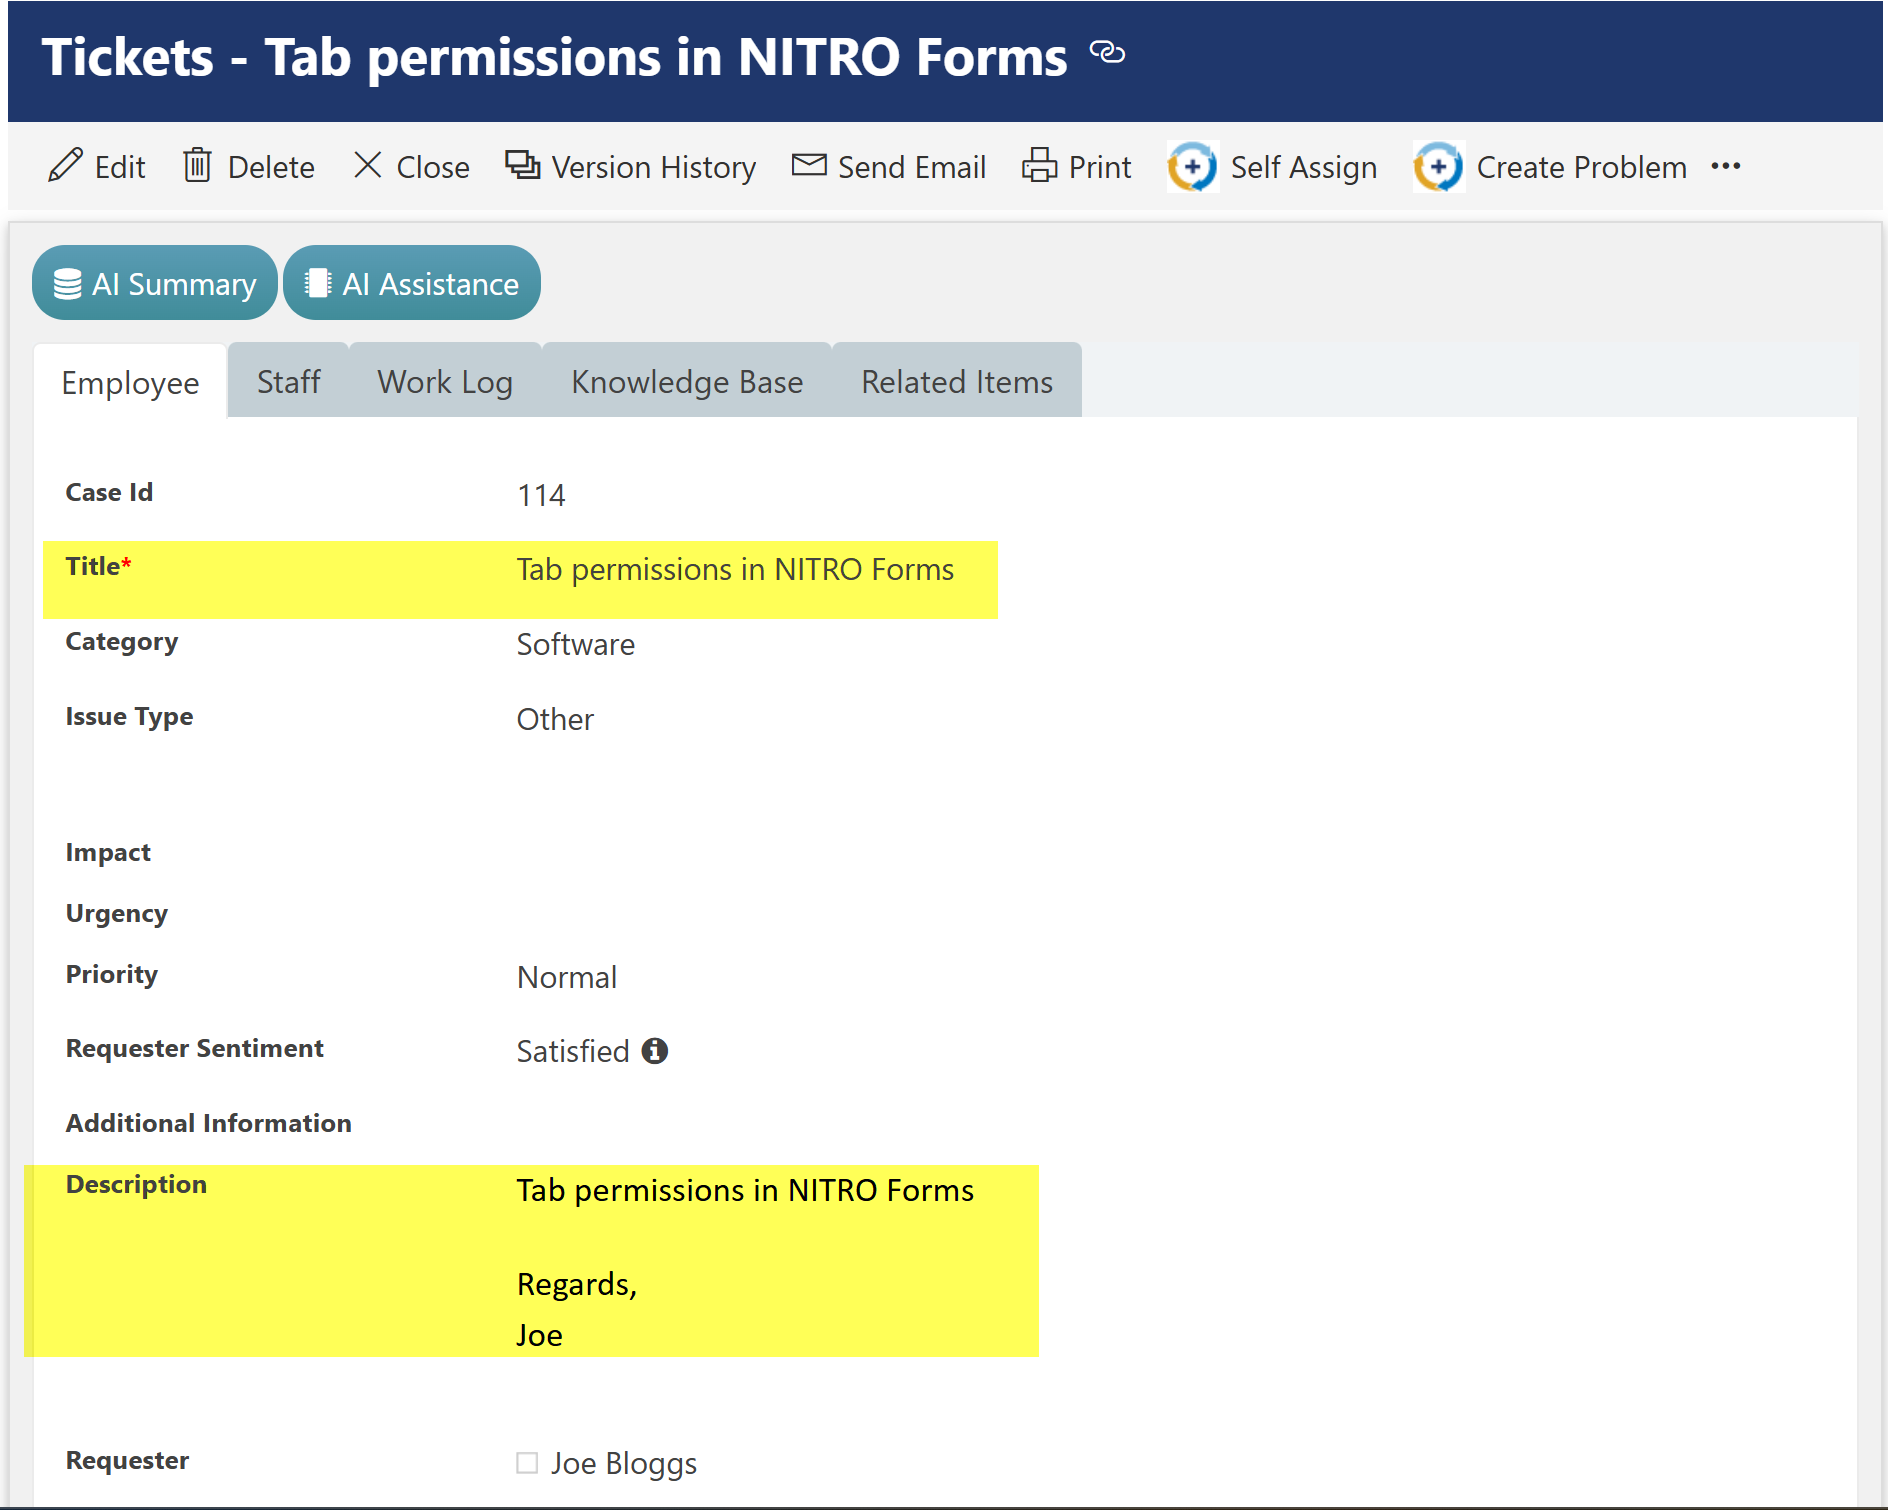Click the Close X icon in toolbar
The height and width of the screenshot is (1510, 1888).
pos(368,166)
